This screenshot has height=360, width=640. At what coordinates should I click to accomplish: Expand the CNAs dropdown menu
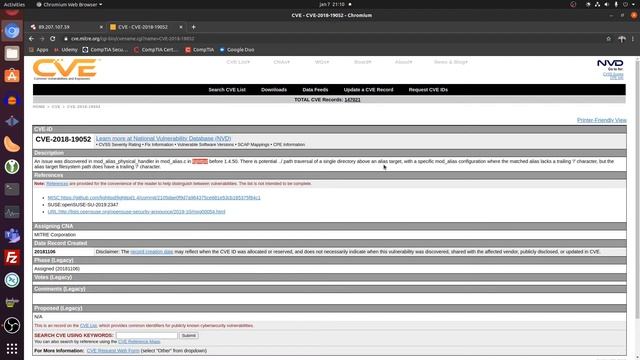pos(282,62)
